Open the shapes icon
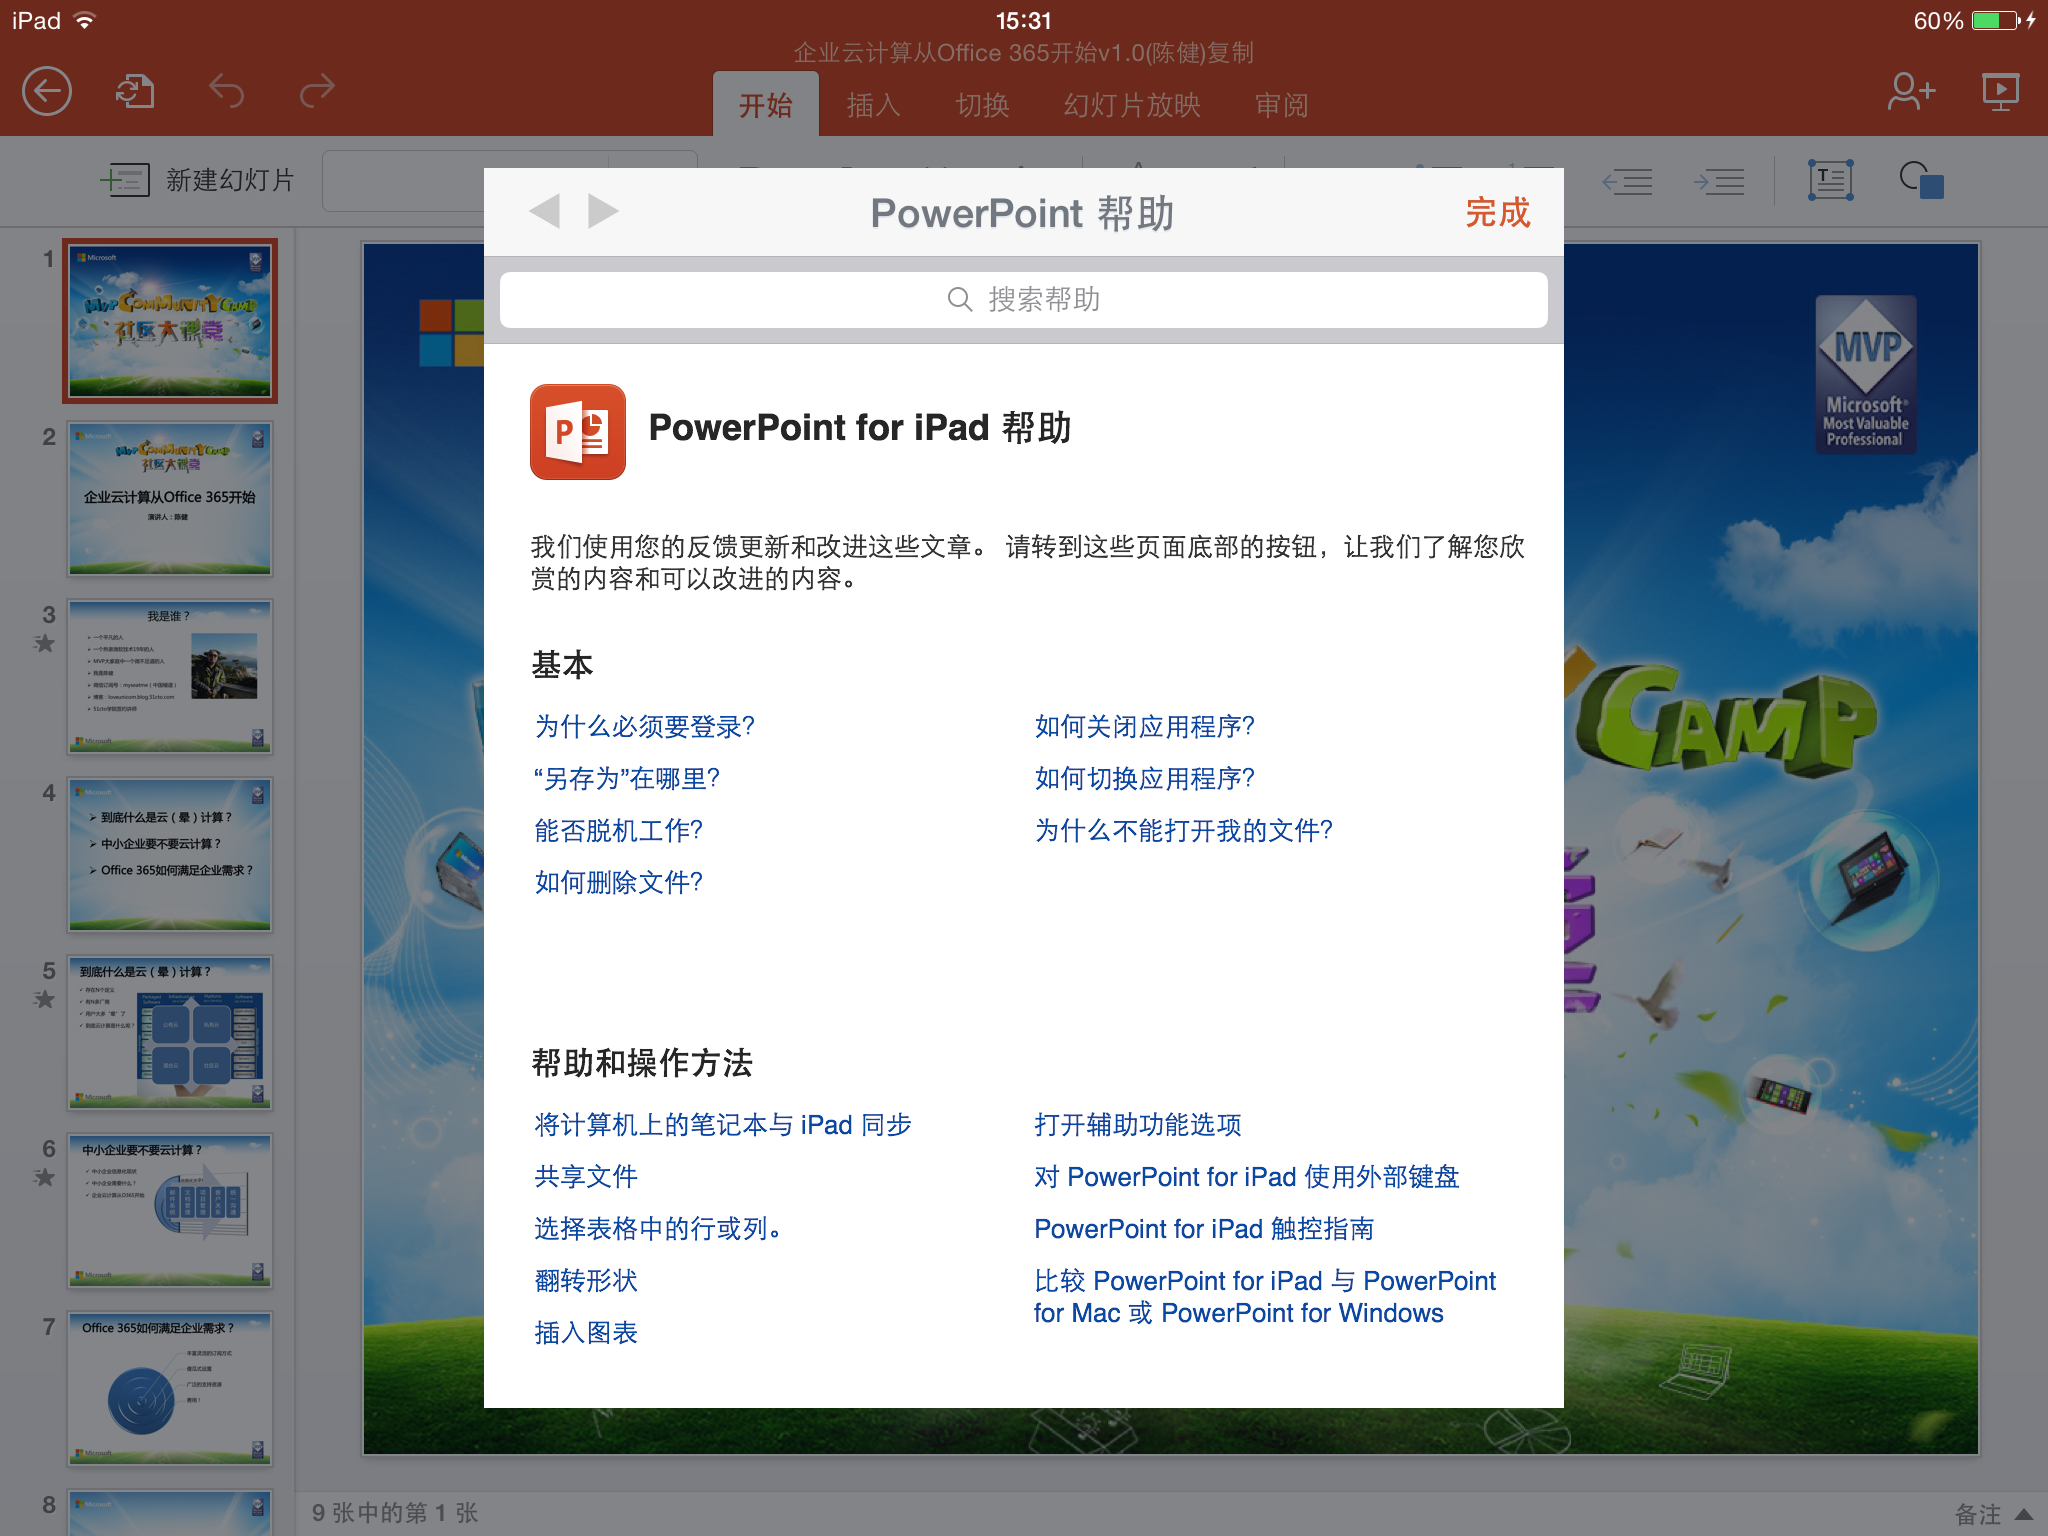Image resolution: width=2048 pixels, height=1536 pixels. coord(1921,180)
